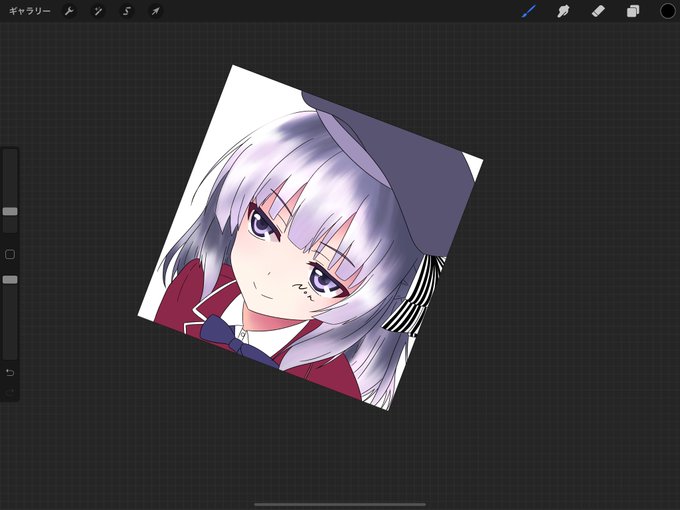Tap the square modify button in sidebar
This screenshot has width=680, height=510.
(10, 255)
